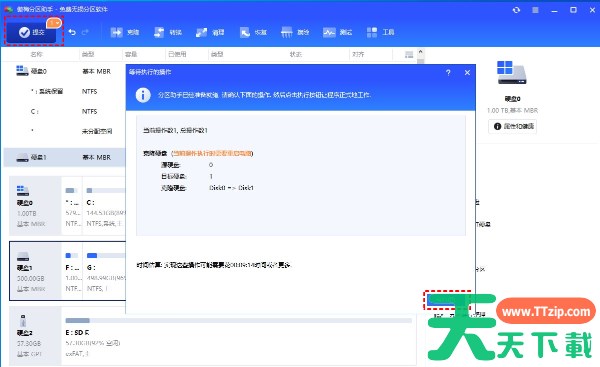Open the 转换 (Convert) toolbar menu

pyautogui.click(x=168, y=33)
